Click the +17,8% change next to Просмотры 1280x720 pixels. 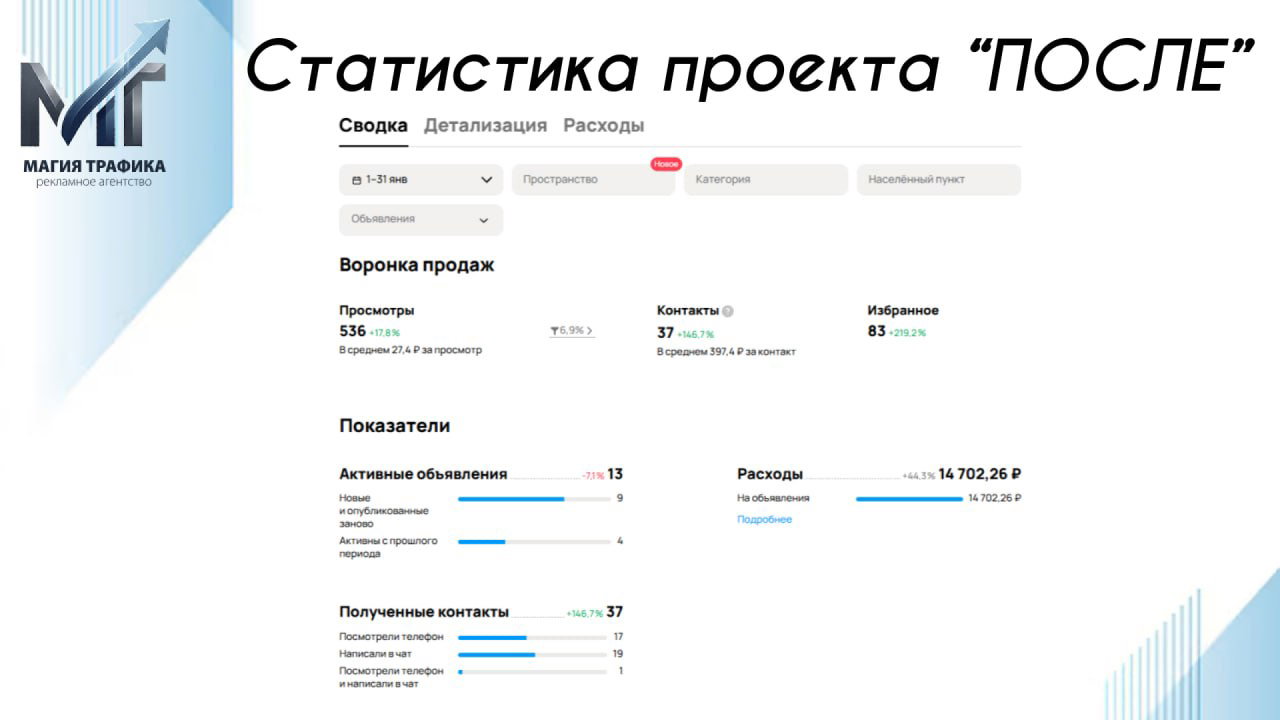pyautogui.click(x=384, y=333)
